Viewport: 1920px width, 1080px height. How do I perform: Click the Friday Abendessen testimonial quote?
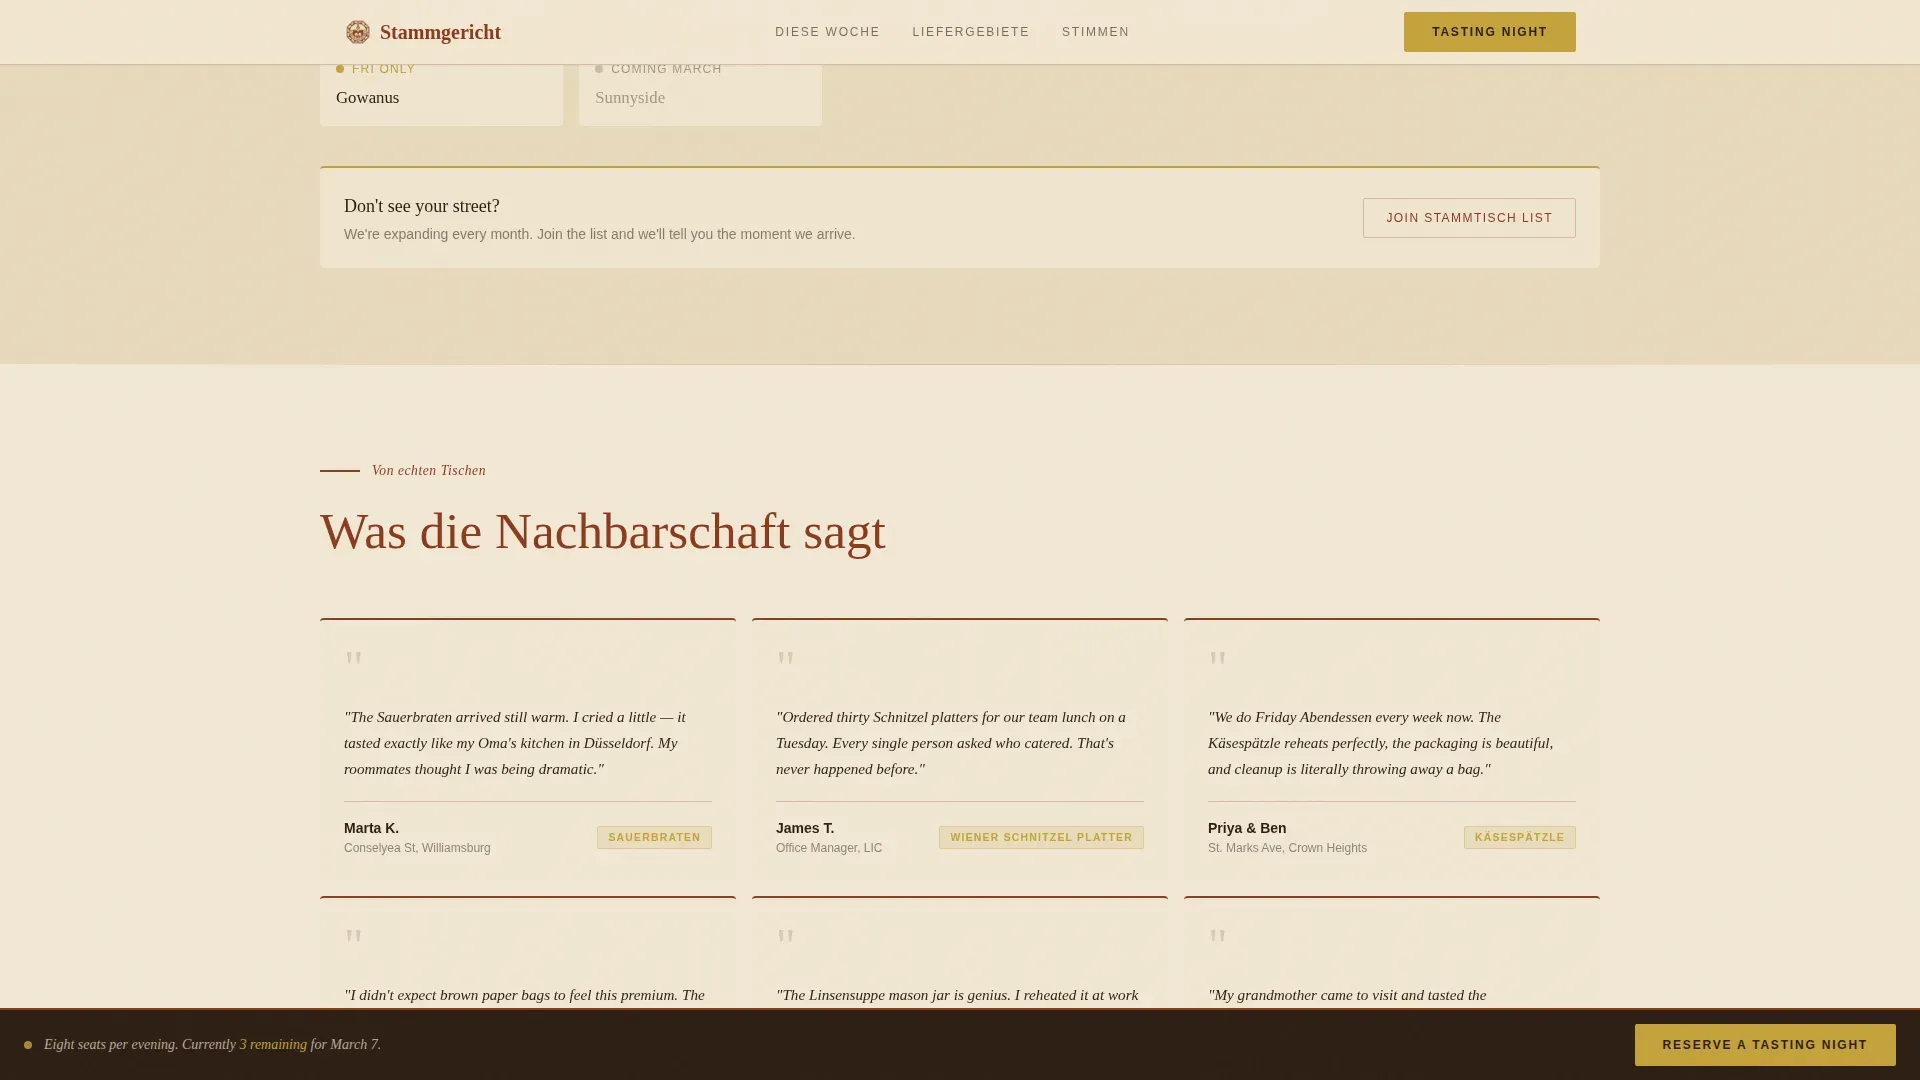(1381, 743)
